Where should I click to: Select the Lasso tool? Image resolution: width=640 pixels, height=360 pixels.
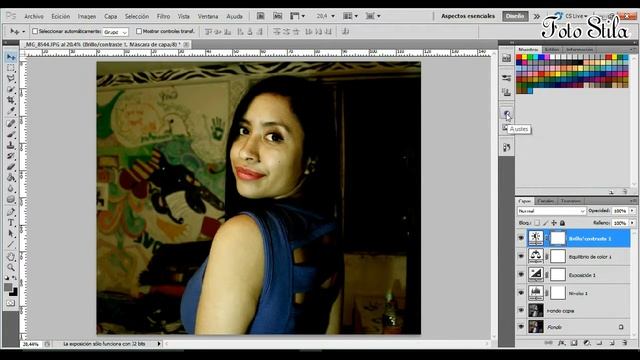pyautogui.click(x=11, y=78)
